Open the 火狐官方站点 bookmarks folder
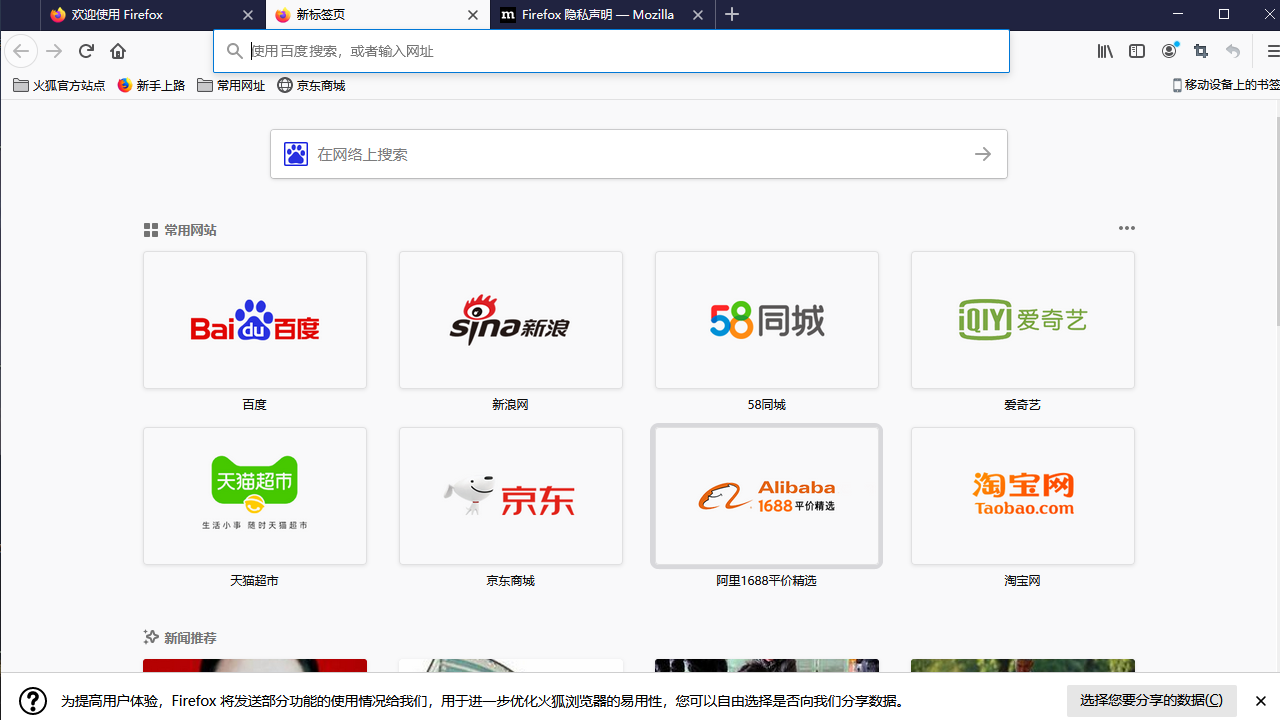 click(54, 85)
